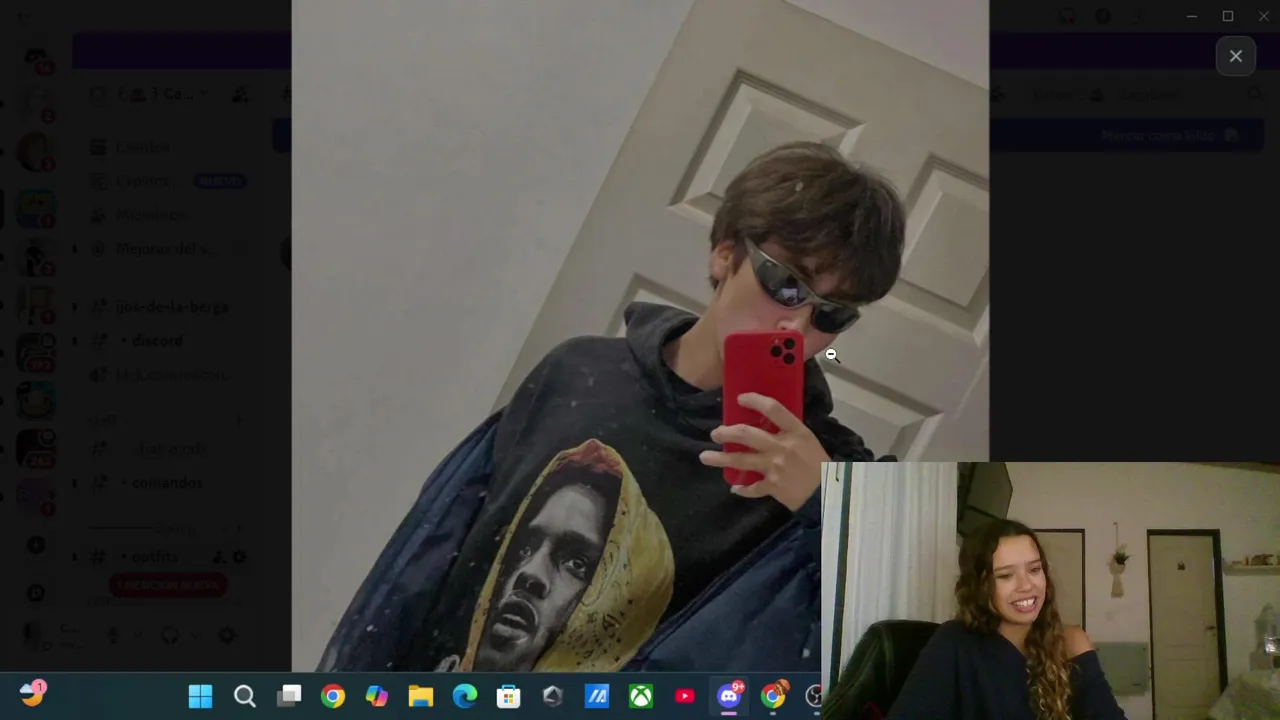Collapse the ijos-de-la-berga category
The image size is (1280, 720).
point(172,307)
